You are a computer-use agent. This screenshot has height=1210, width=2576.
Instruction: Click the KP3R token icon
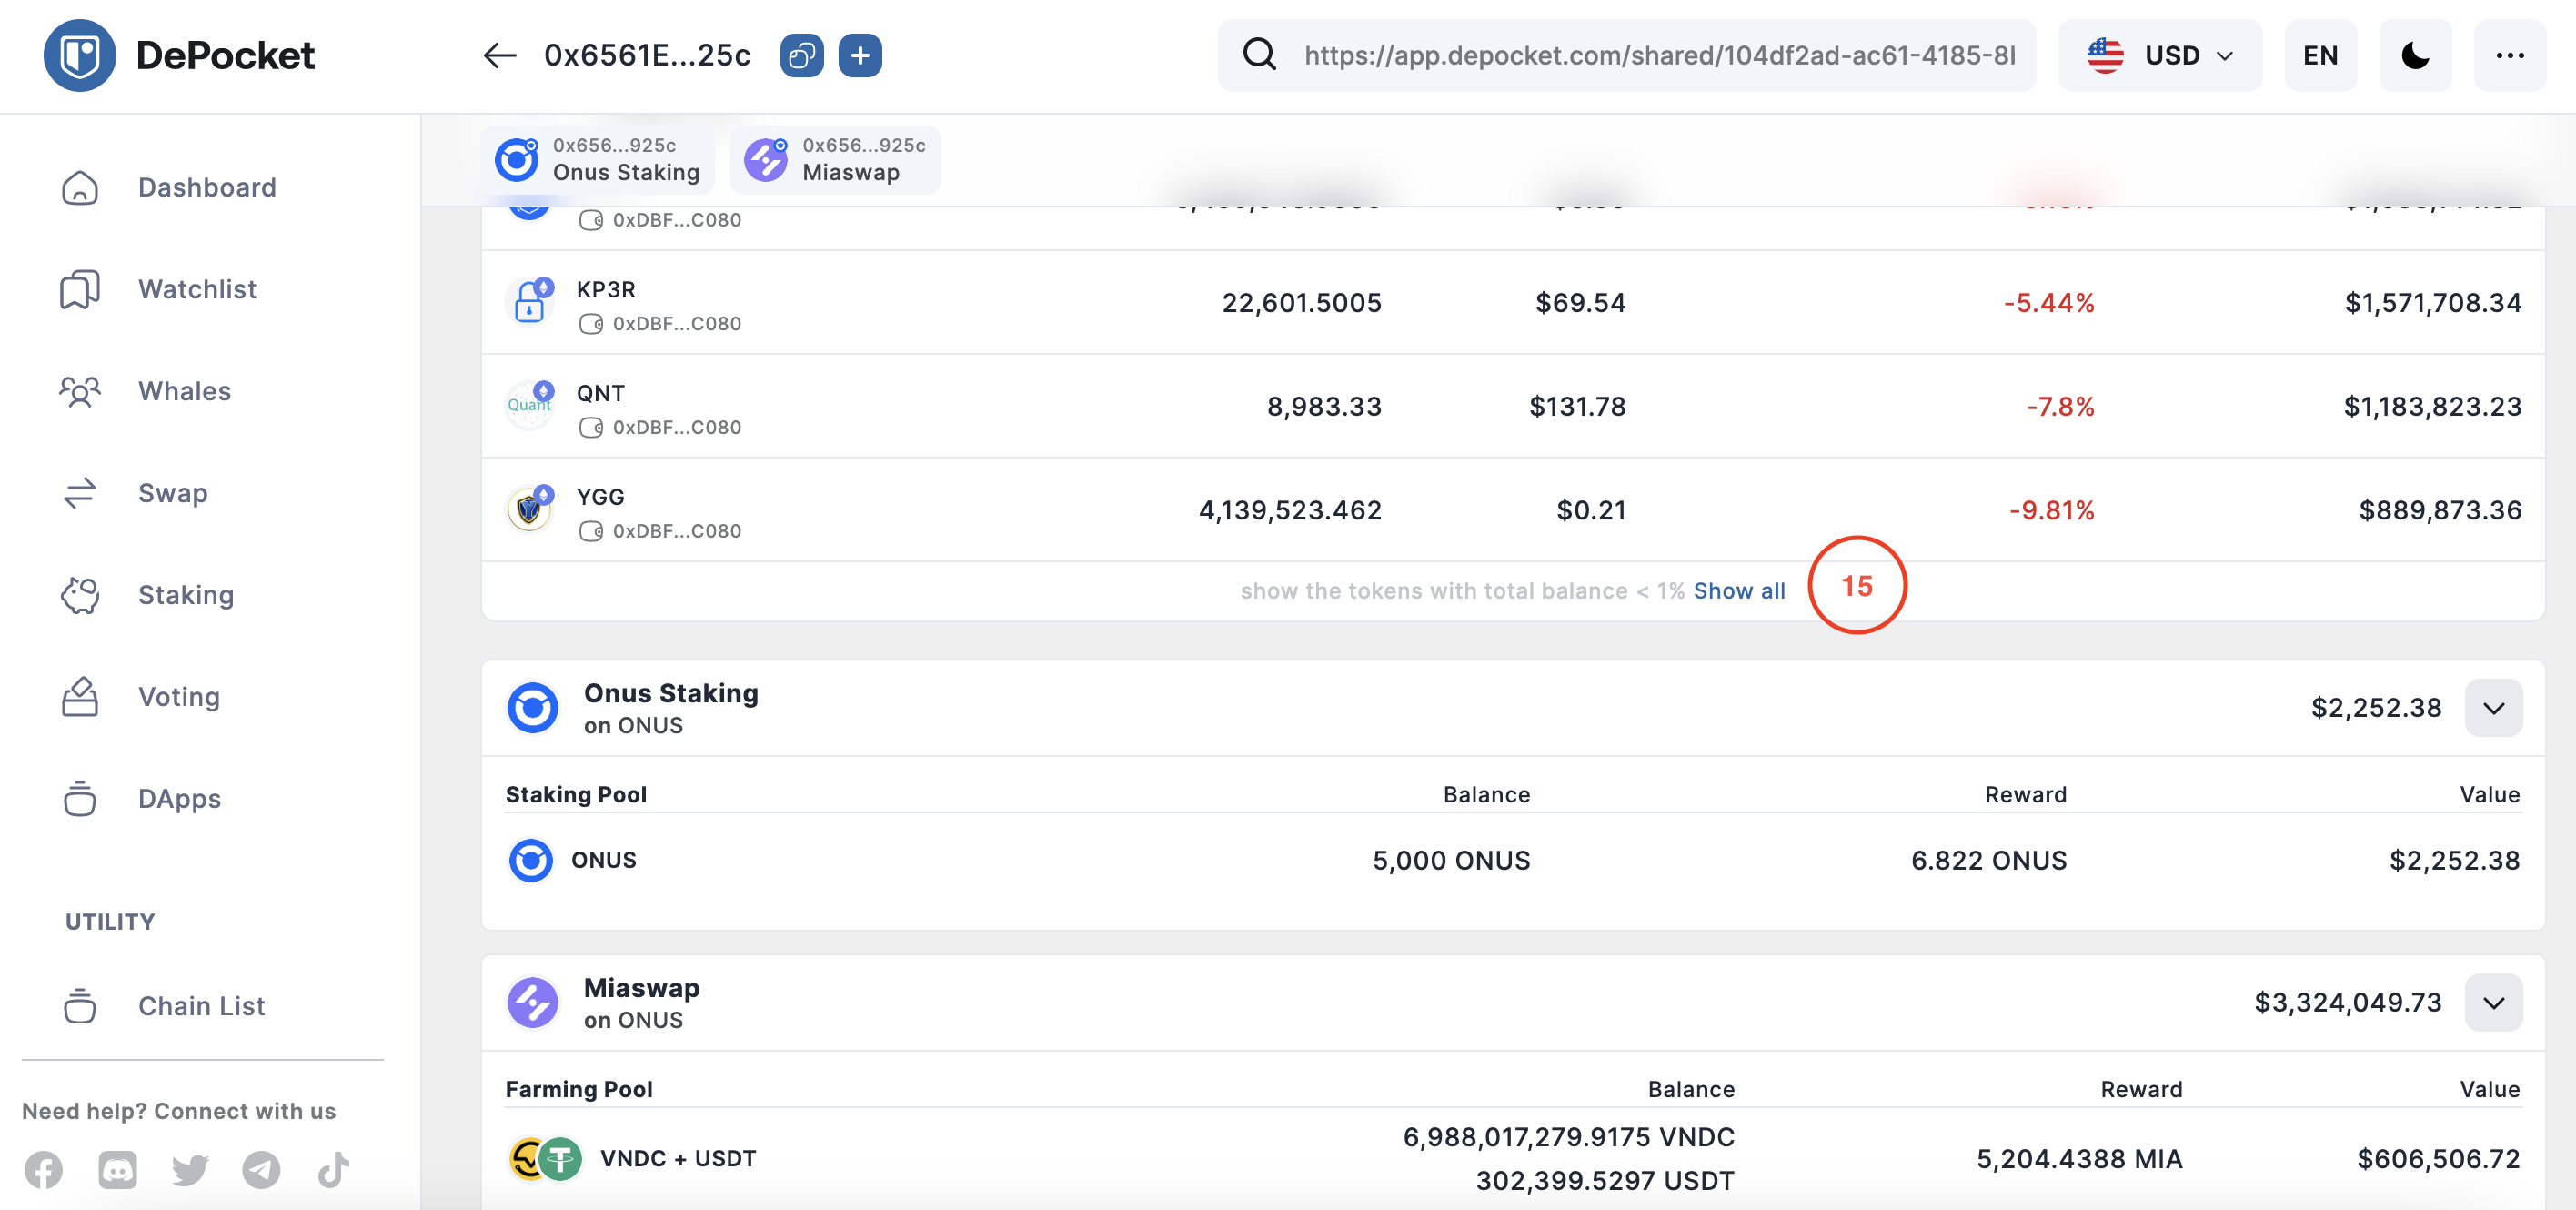[530, 301]
